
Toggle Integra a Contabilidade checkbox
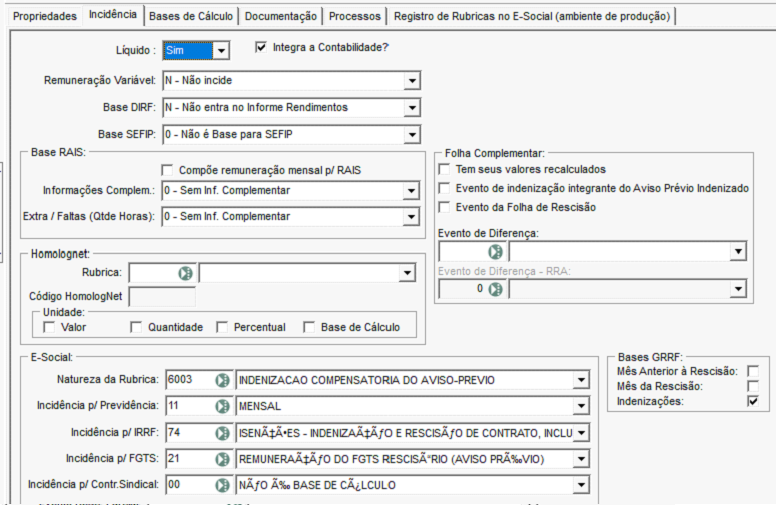[x=261, y=48]
